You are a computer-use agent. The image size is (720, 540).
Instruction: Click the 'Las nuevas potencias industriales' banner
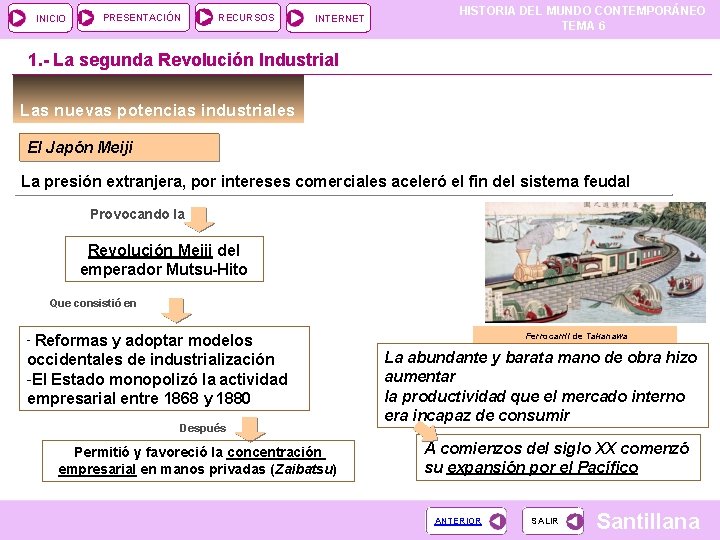click(158, 99)
